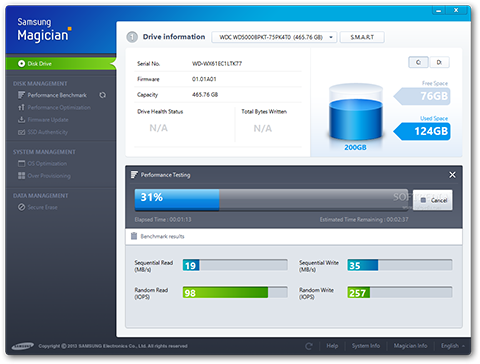
Task: Open the Help link in footer
Action: click(332, 346)
